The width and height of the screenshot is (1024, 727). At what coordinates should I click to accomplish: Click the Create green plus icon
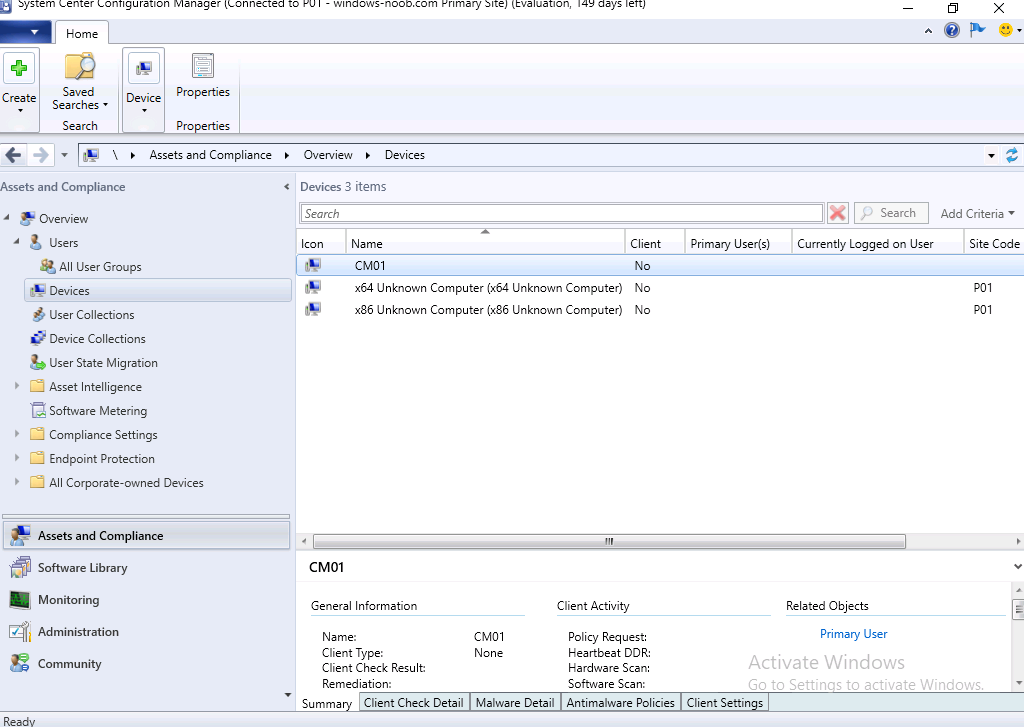[x=19, y=68]
